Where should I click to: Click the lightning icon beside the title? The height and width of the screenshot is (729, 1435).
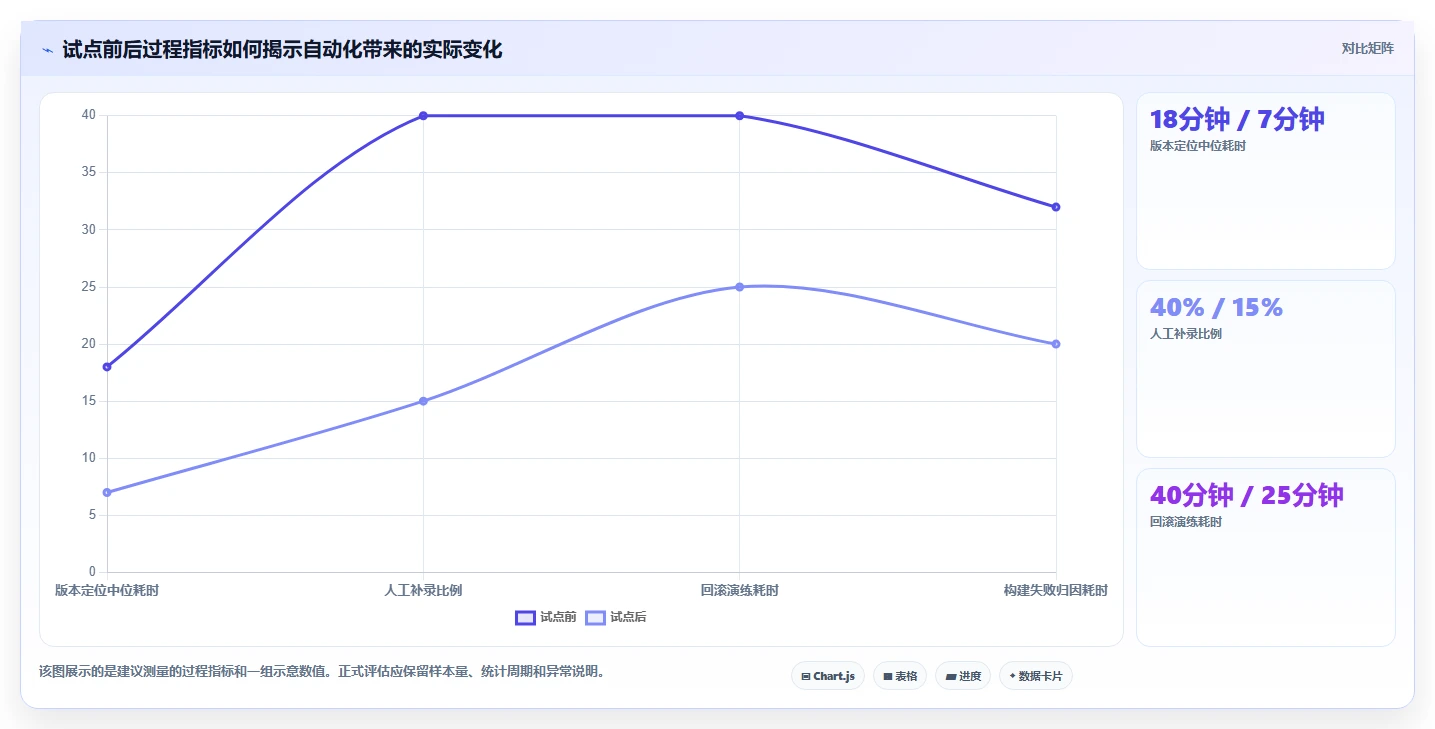click(47, 49)
